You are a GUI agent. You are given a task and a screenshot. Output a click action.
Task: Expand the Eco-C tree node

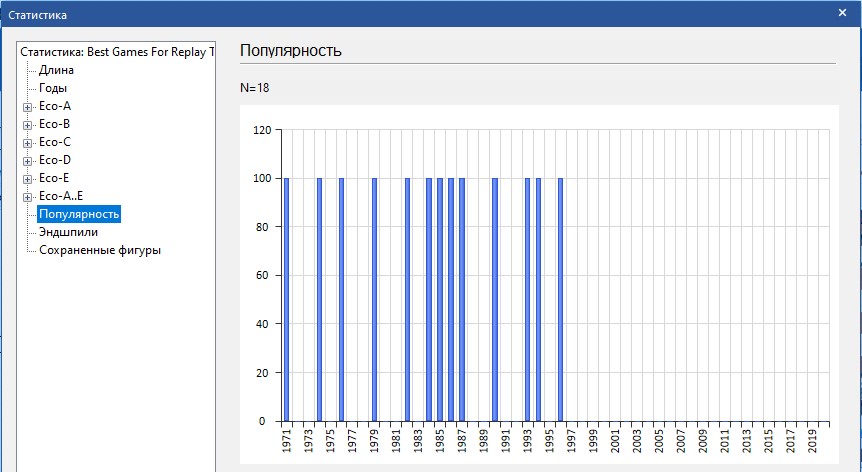click(x=27, y=143)
